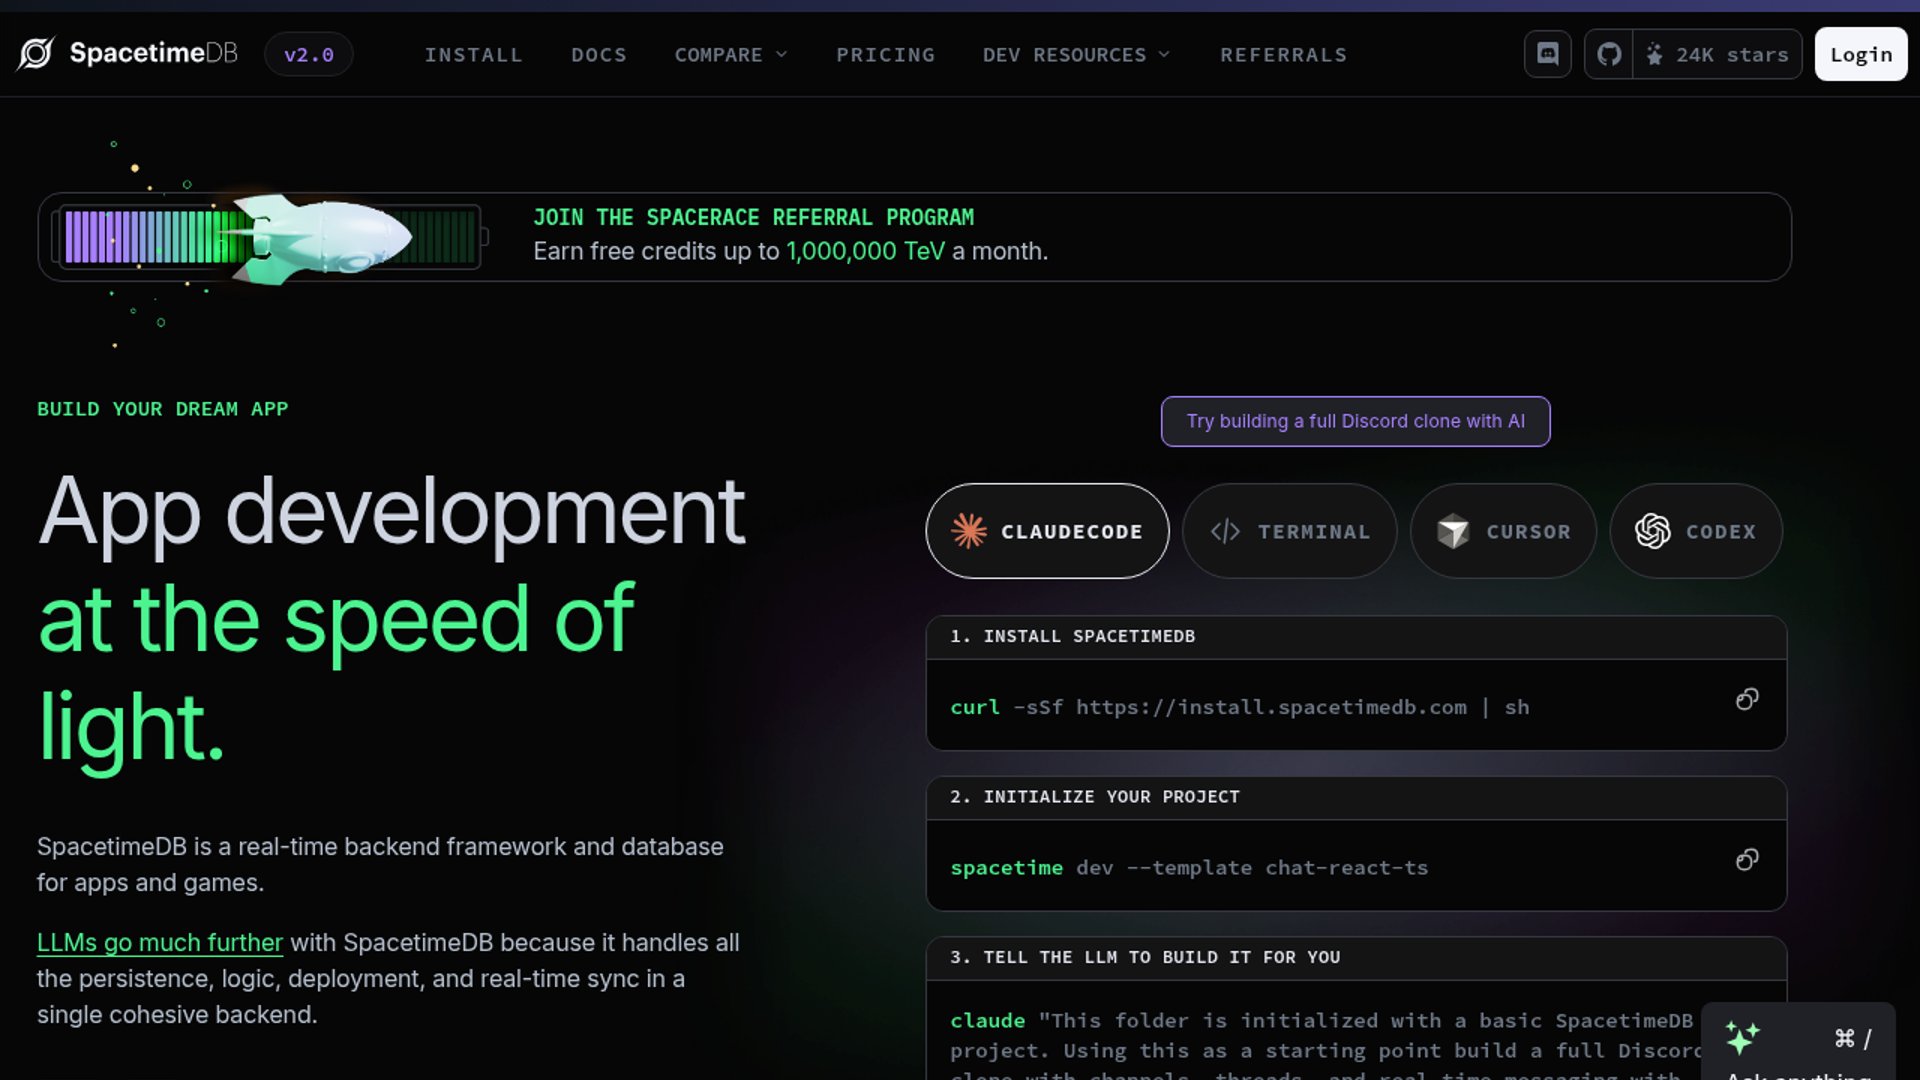Click the rocket progress bar graphic
This screenshot has width=1920, height=1080.
pyautogui.click(x=270, y=237)
